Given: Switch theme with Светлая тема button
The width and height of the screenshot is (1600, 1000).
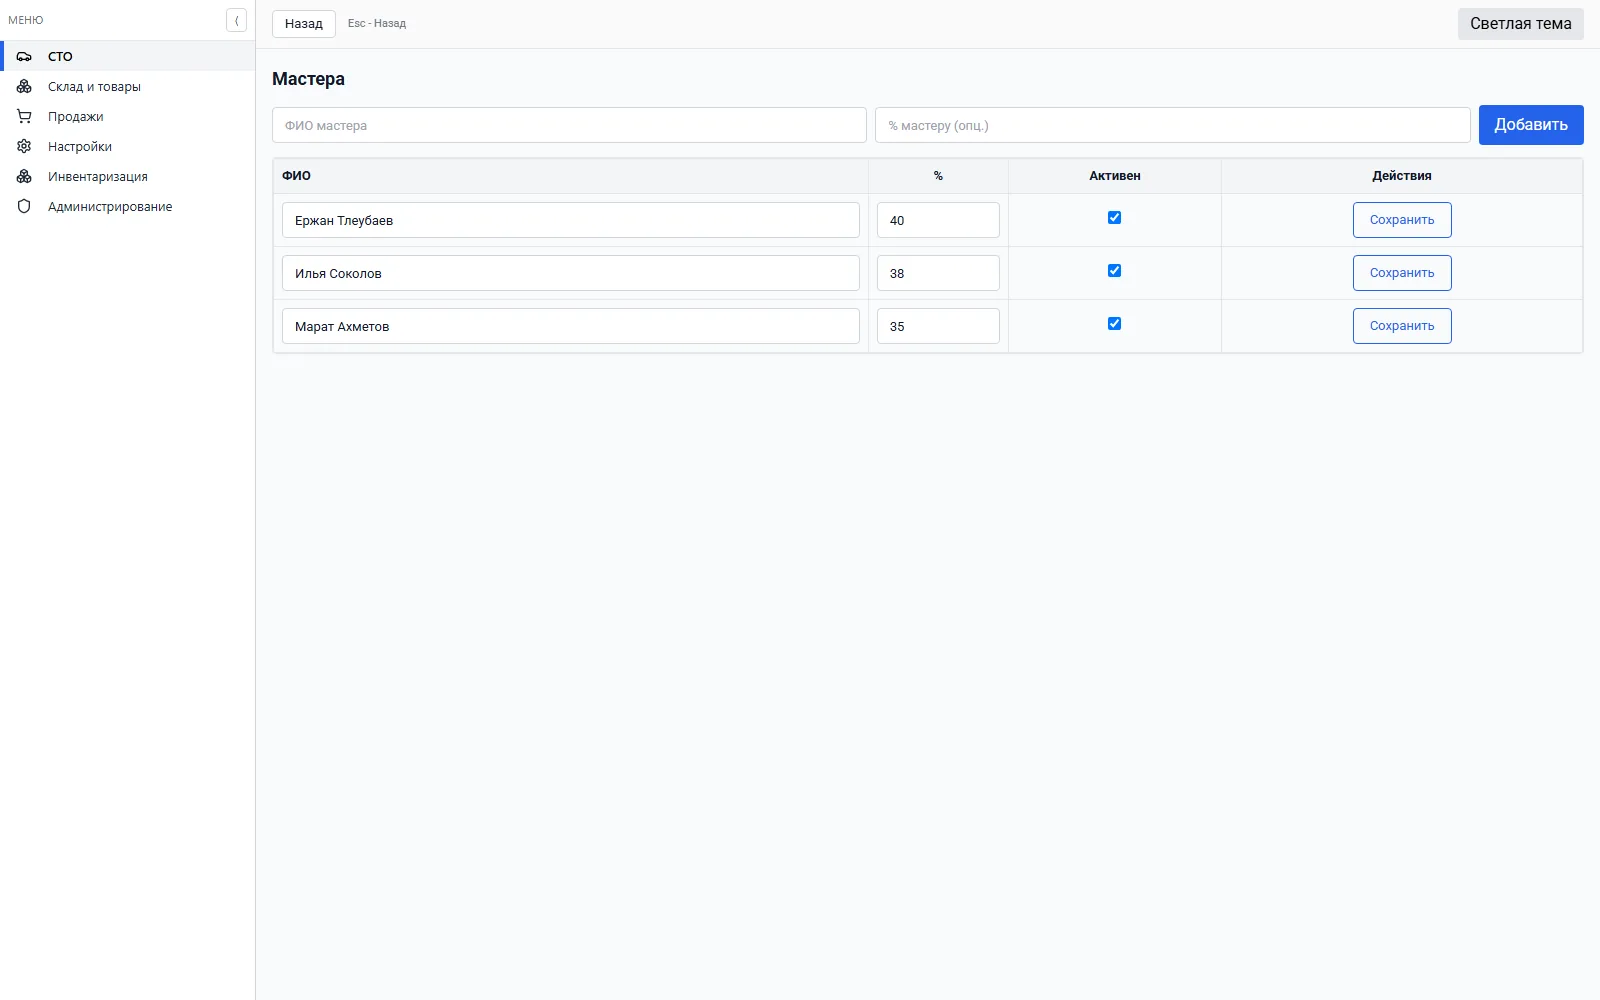Looking at the screenshot, I should [x=1520, y=23].
